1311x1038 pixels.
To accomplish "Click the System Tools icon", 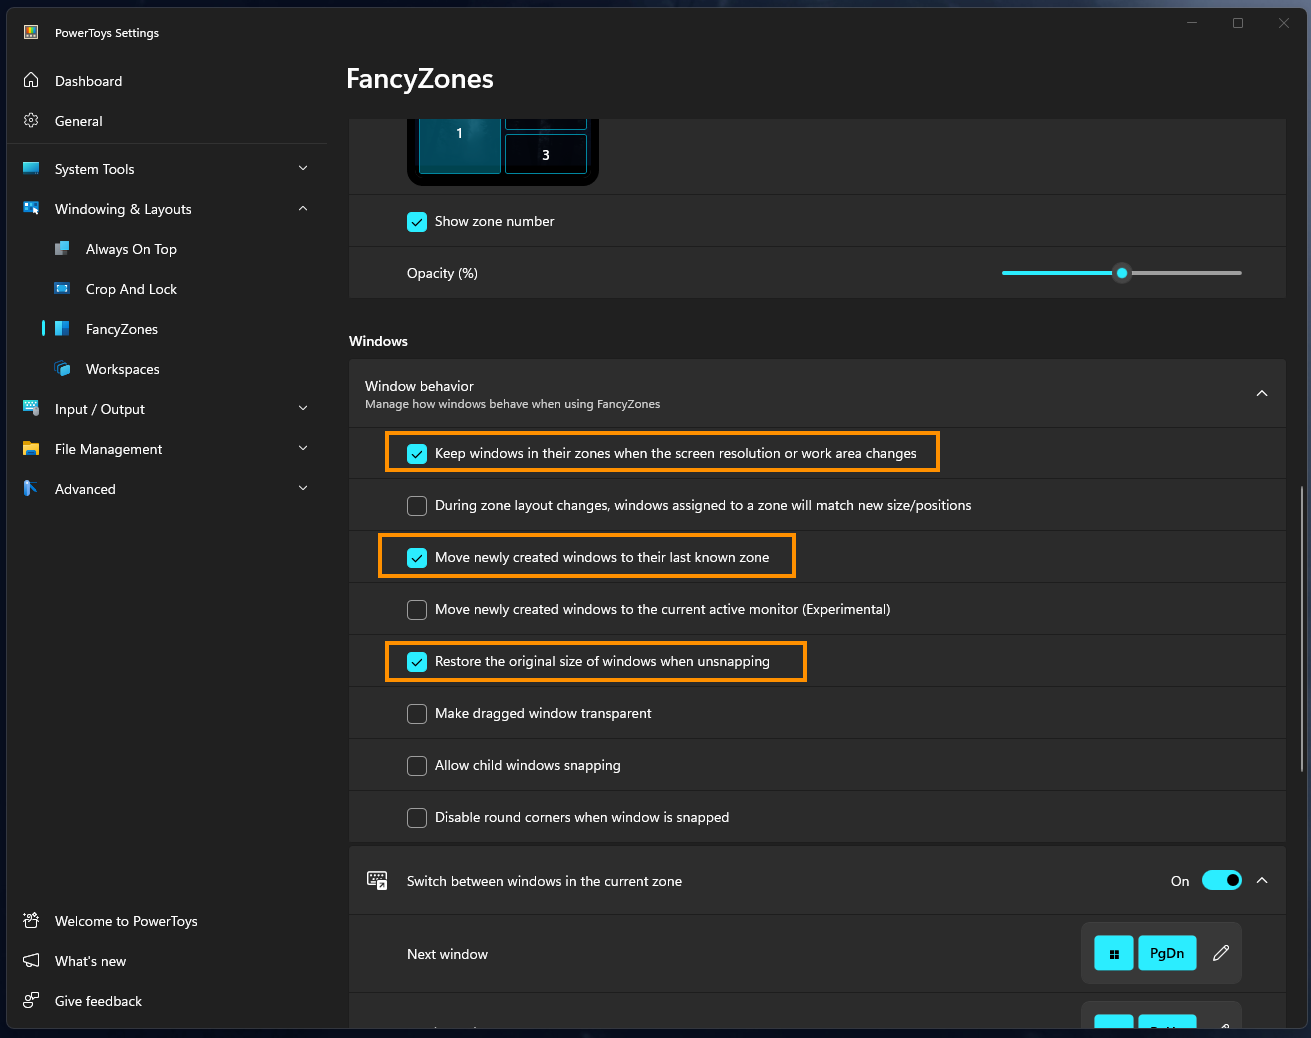I will click(x=31, y=169).
